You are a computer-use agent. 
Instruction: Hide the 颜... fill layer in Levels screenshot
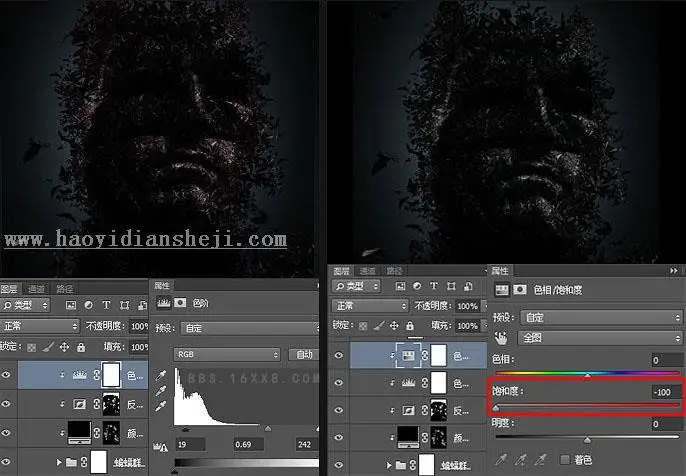pos(6,433)
